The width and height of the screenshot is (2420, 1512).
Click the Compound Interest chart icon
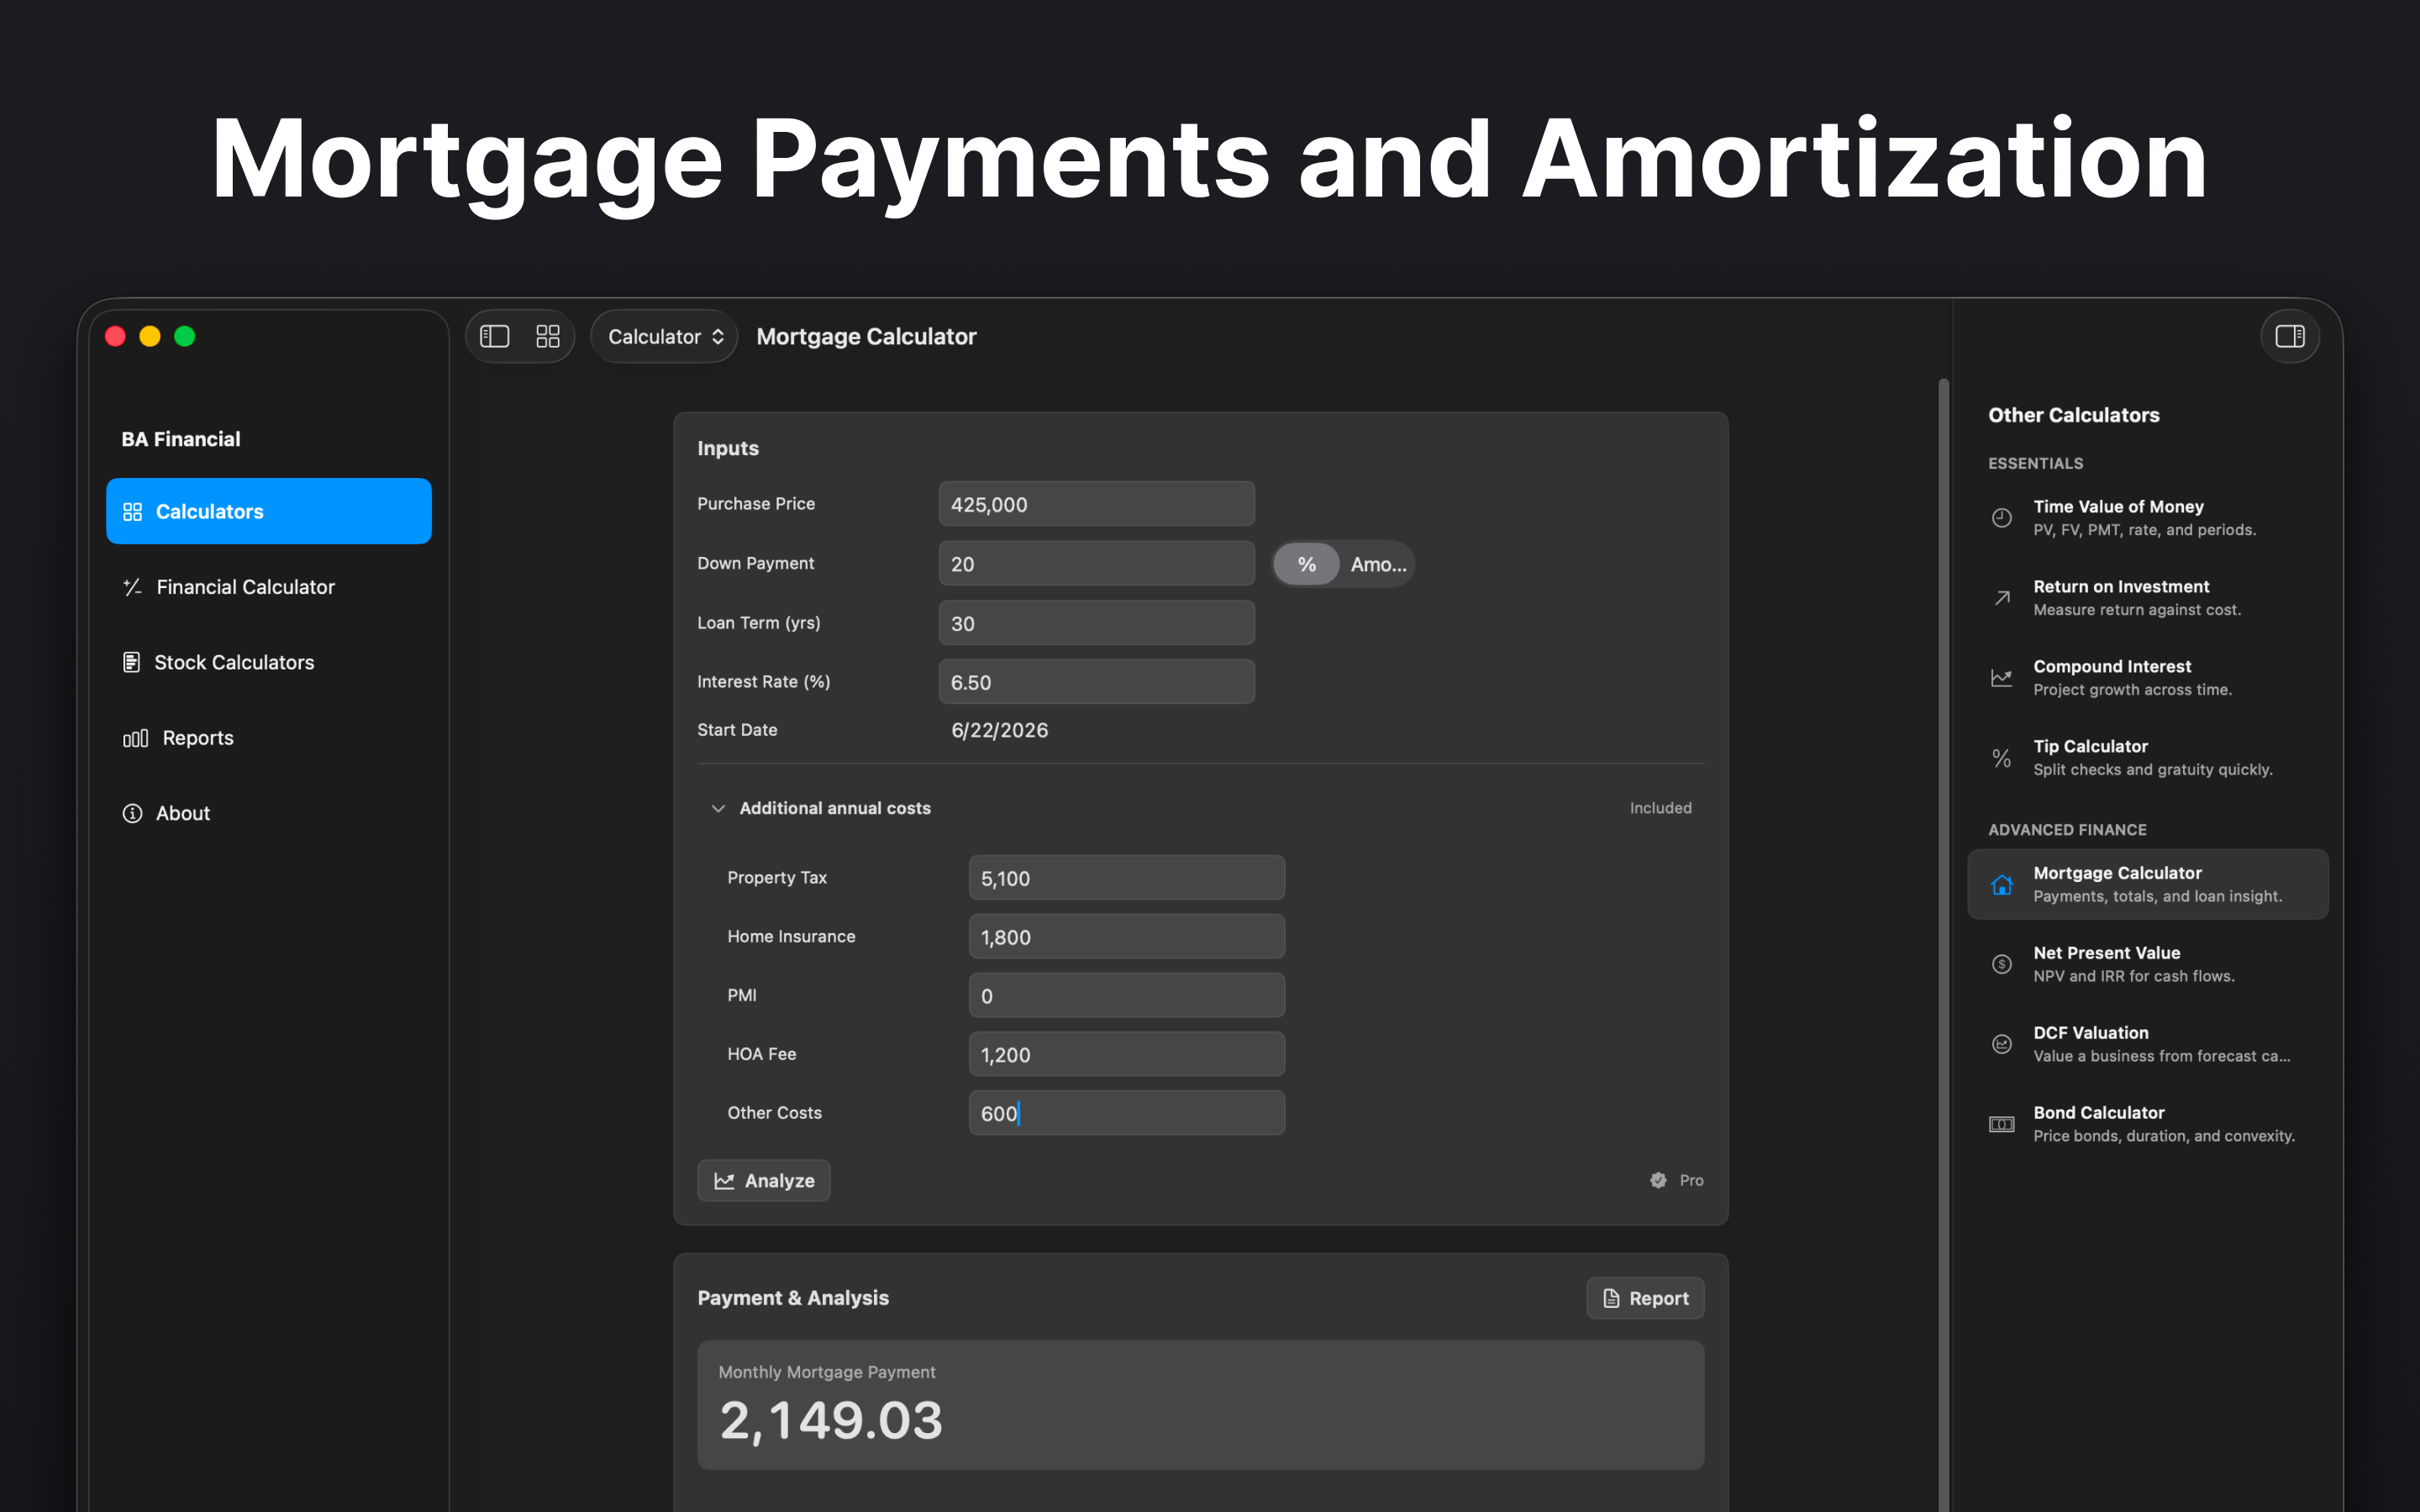click(2001, 678)
